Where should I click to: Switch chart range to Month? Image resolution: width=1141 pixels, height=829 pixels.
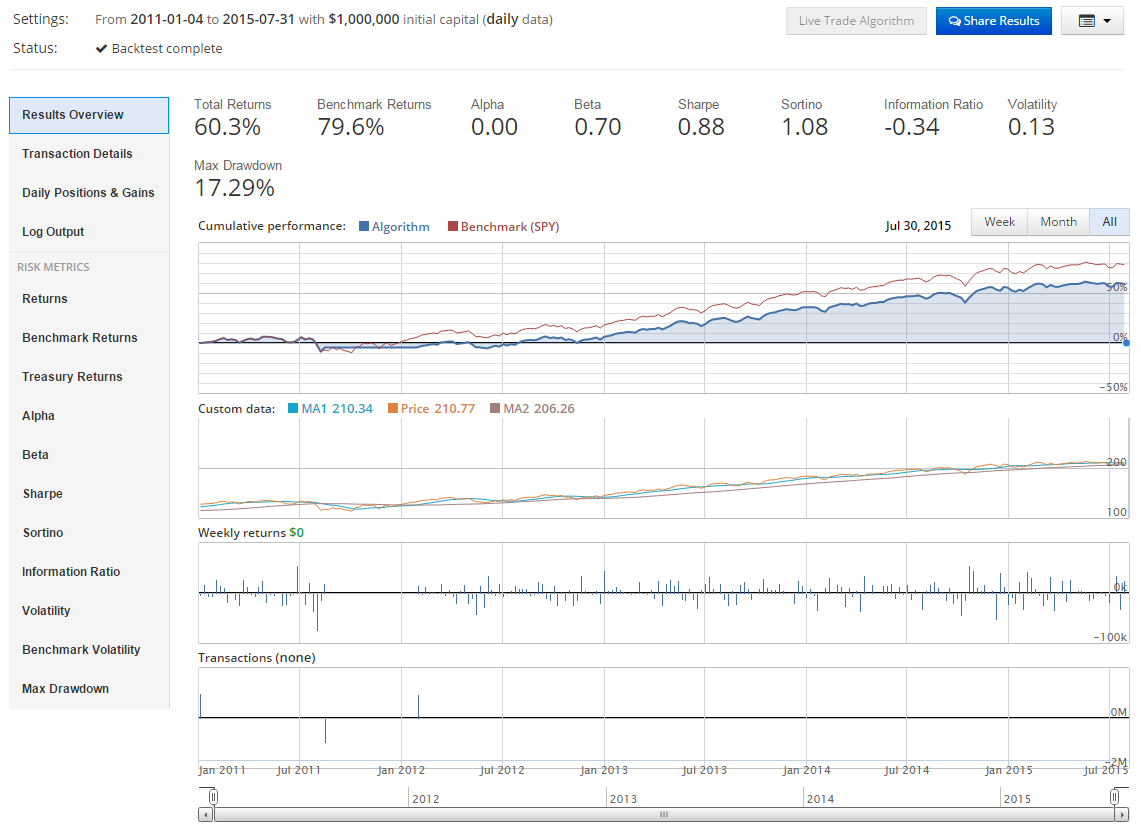coord(1058,222)
